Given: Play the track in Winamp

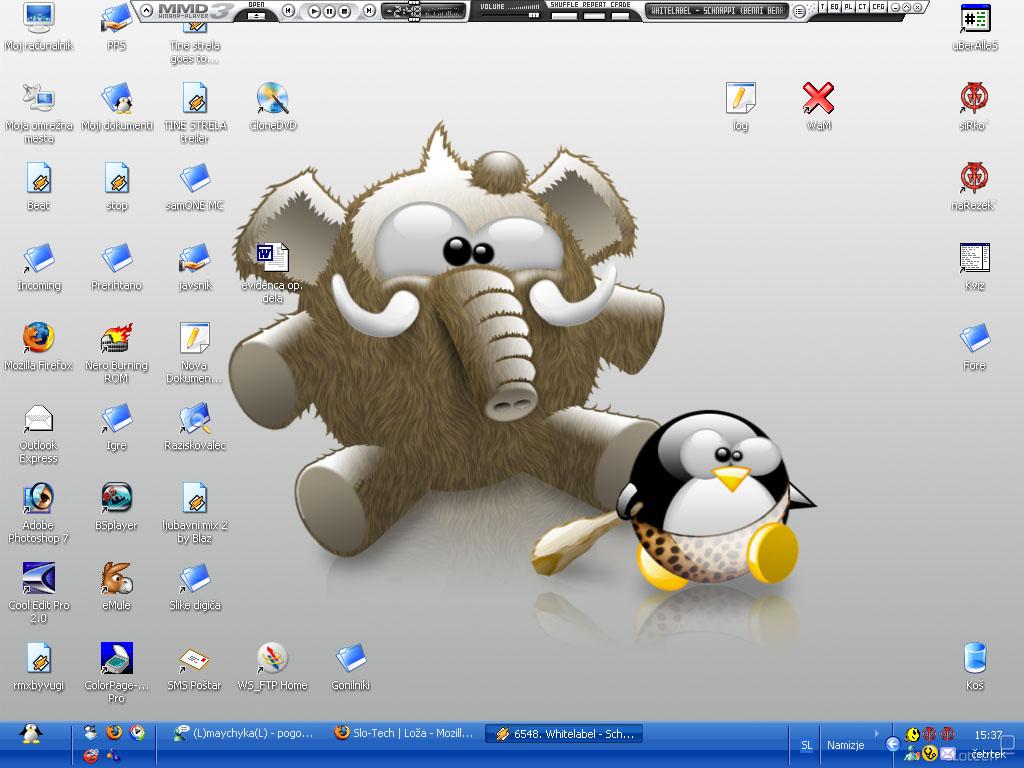Looking at the screenshot, I should click(314, 11).
